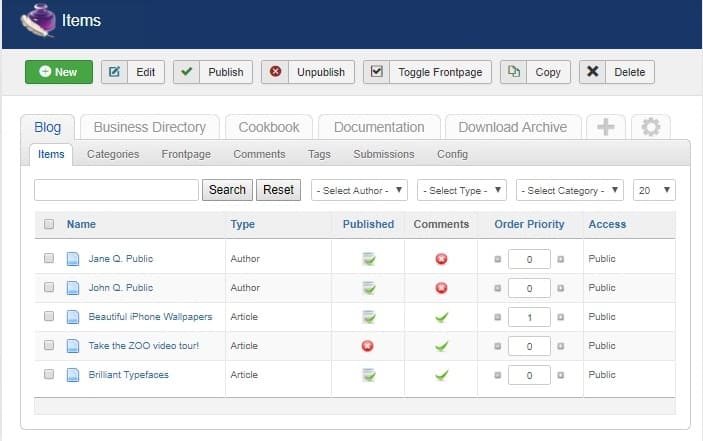The image size is (703, 441).
Task: Open the items-per-page dropdown showing 20
Action: point(654,190)
